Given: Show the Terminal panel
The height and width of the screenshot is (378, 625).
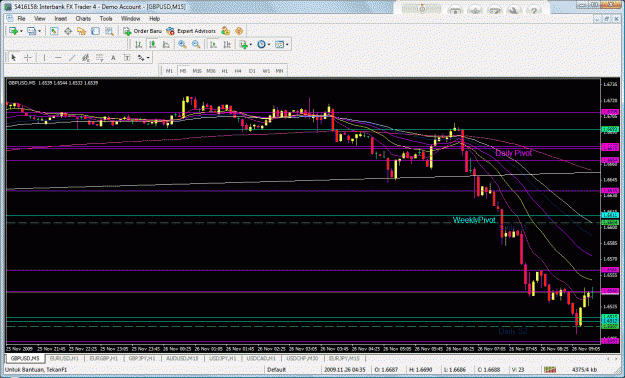Looking at the screenshot, I should (x=95, y=31).
